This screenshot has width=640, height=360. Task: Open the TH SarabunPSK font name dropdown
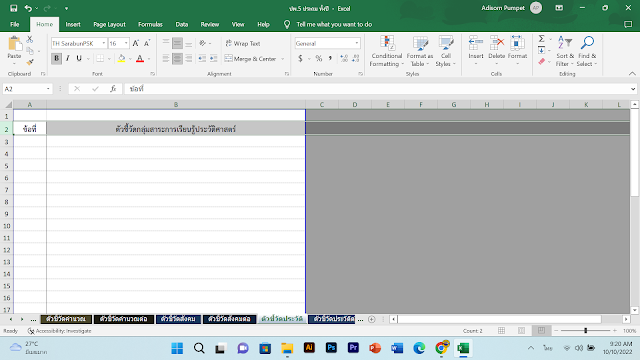104,43
